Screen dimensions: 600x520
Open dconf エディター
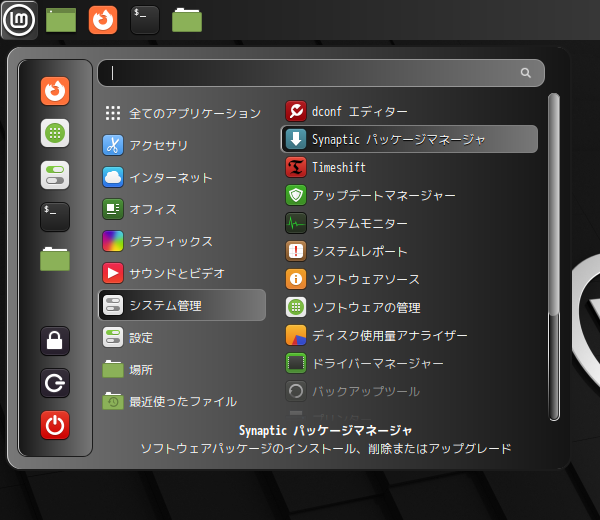(409, 111)
